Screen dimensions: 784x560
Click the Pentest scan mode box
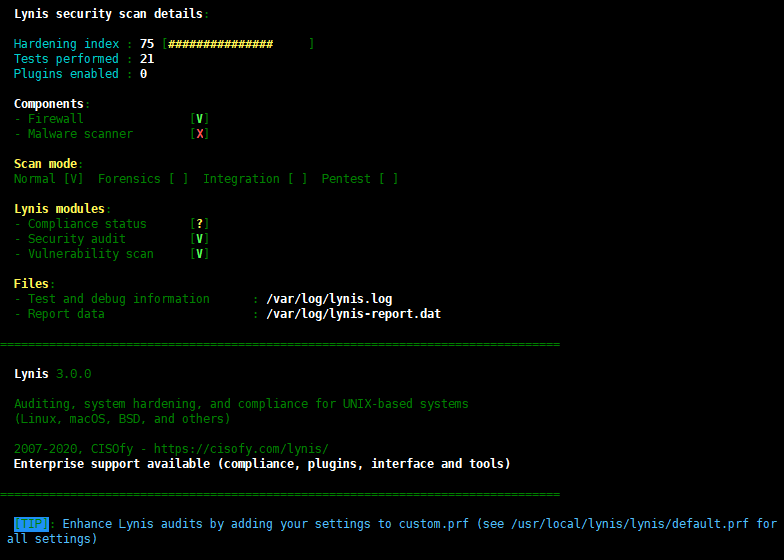388,179
